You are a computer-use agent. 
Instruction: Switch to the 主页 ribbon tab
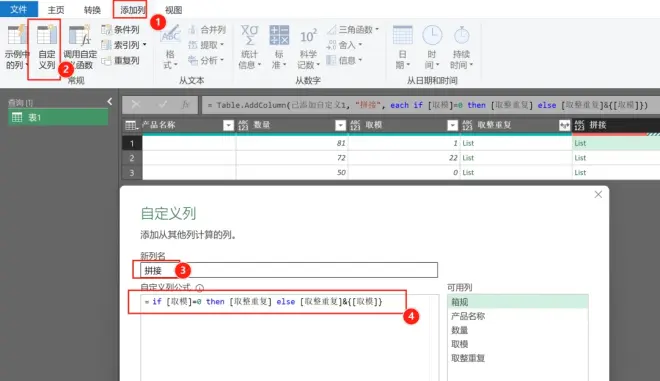point(56,10)
